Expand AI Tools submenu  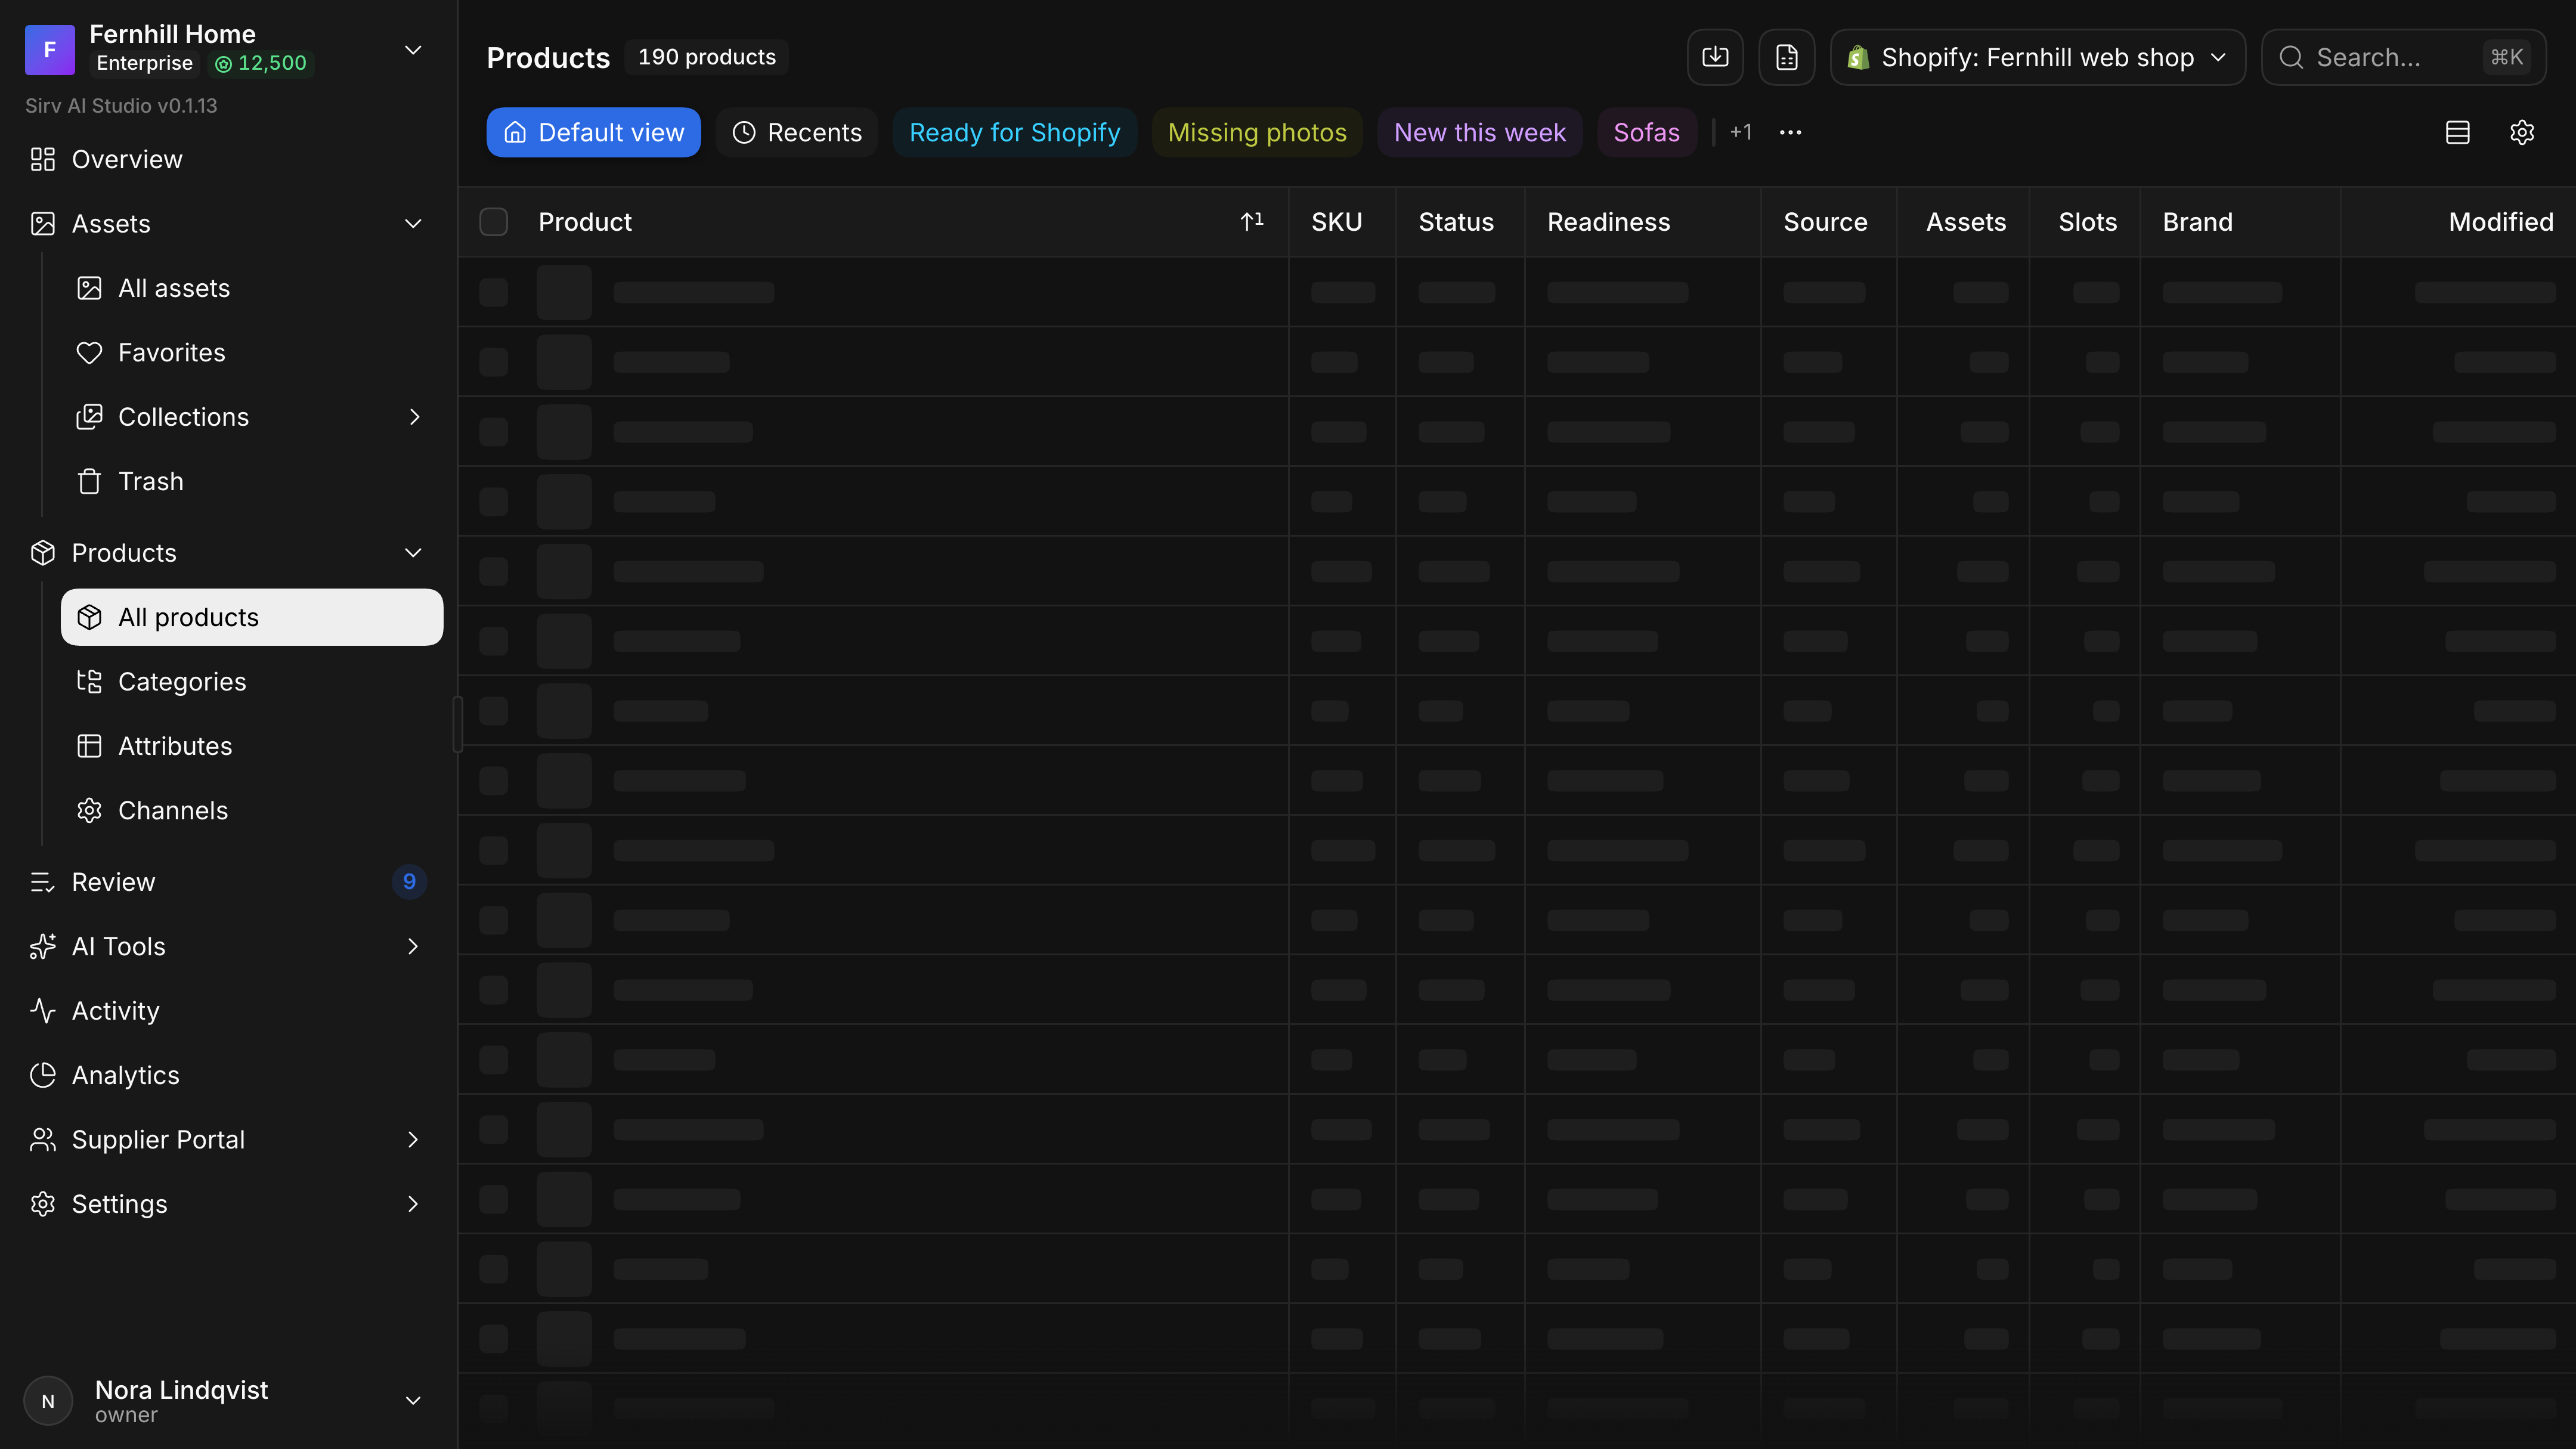pos(412,946)
